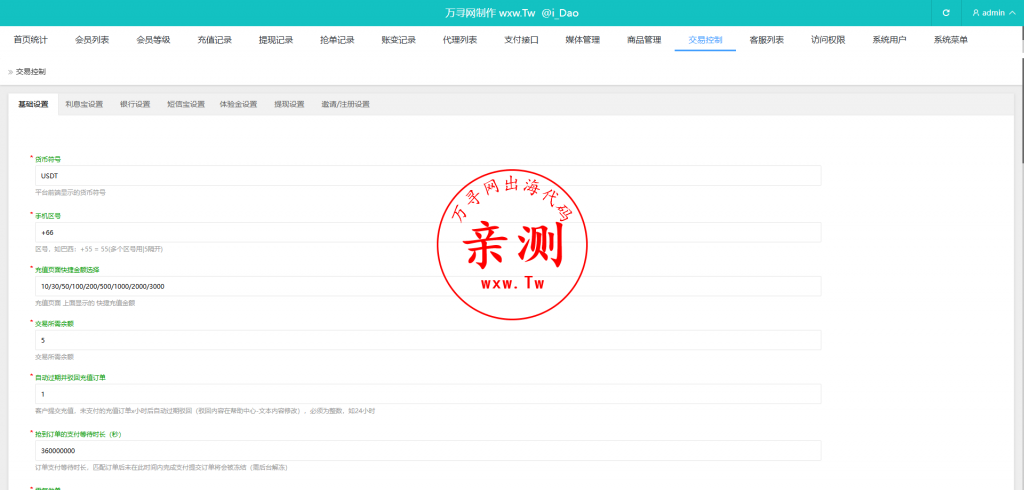
Task: Open 访问权限 menu item
Action: tap(828, 40)
